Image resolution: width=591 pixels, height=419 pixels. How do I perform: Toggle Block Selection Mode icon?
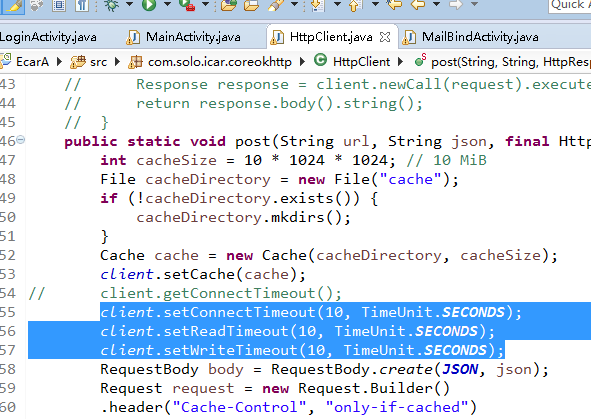(59, 5)
